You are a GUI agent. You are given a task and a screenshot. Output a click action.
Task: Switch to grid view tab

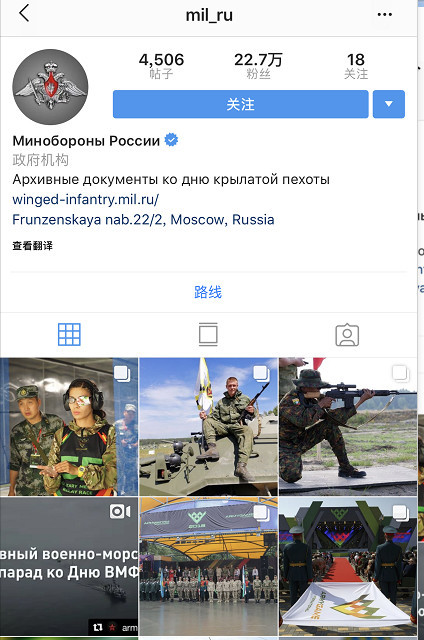[x=69, y=334]
